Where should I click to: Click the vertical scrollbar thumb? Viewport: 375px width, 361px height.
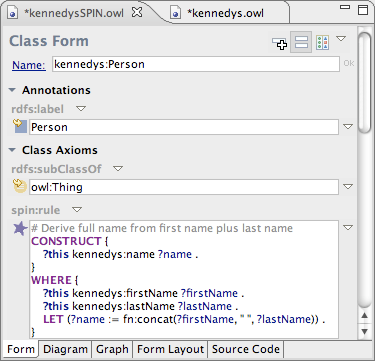point(364,83)
